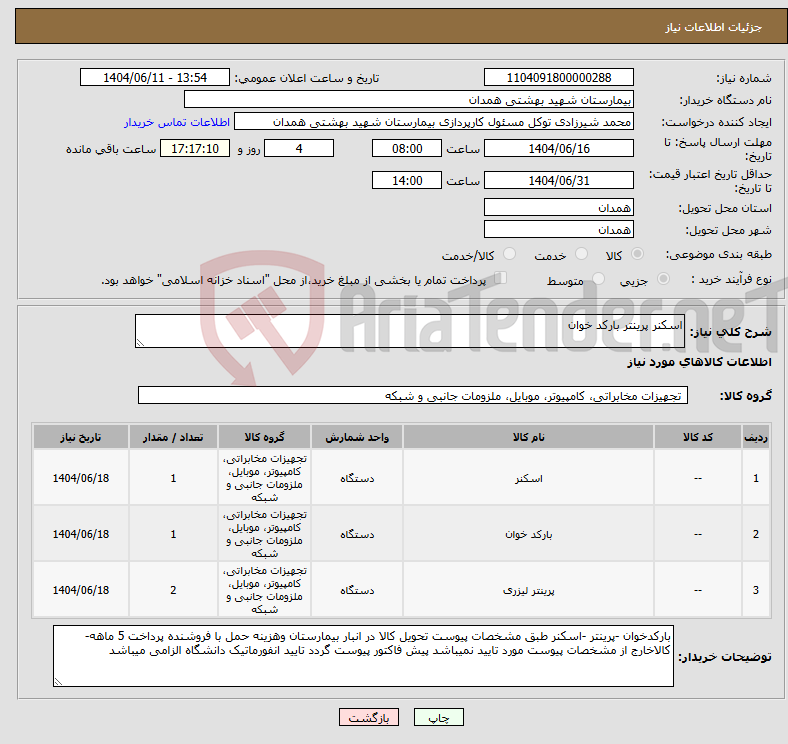Screen dimensions: 788x744
Task: Click the چاپ print button
Action: pyautogui.click(x=439, y=717)
